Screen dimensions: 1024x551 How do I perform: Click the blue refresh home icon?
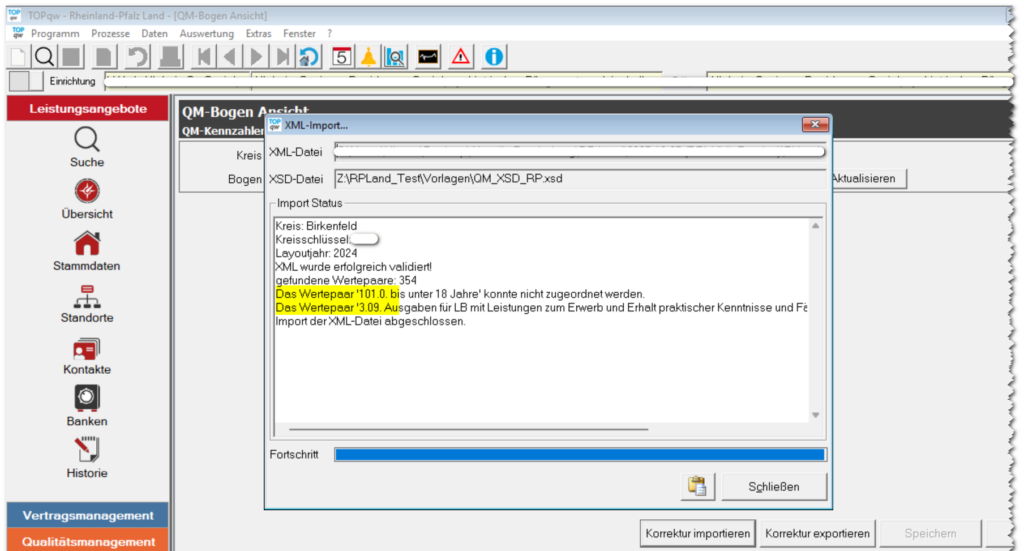click(309, 57)
